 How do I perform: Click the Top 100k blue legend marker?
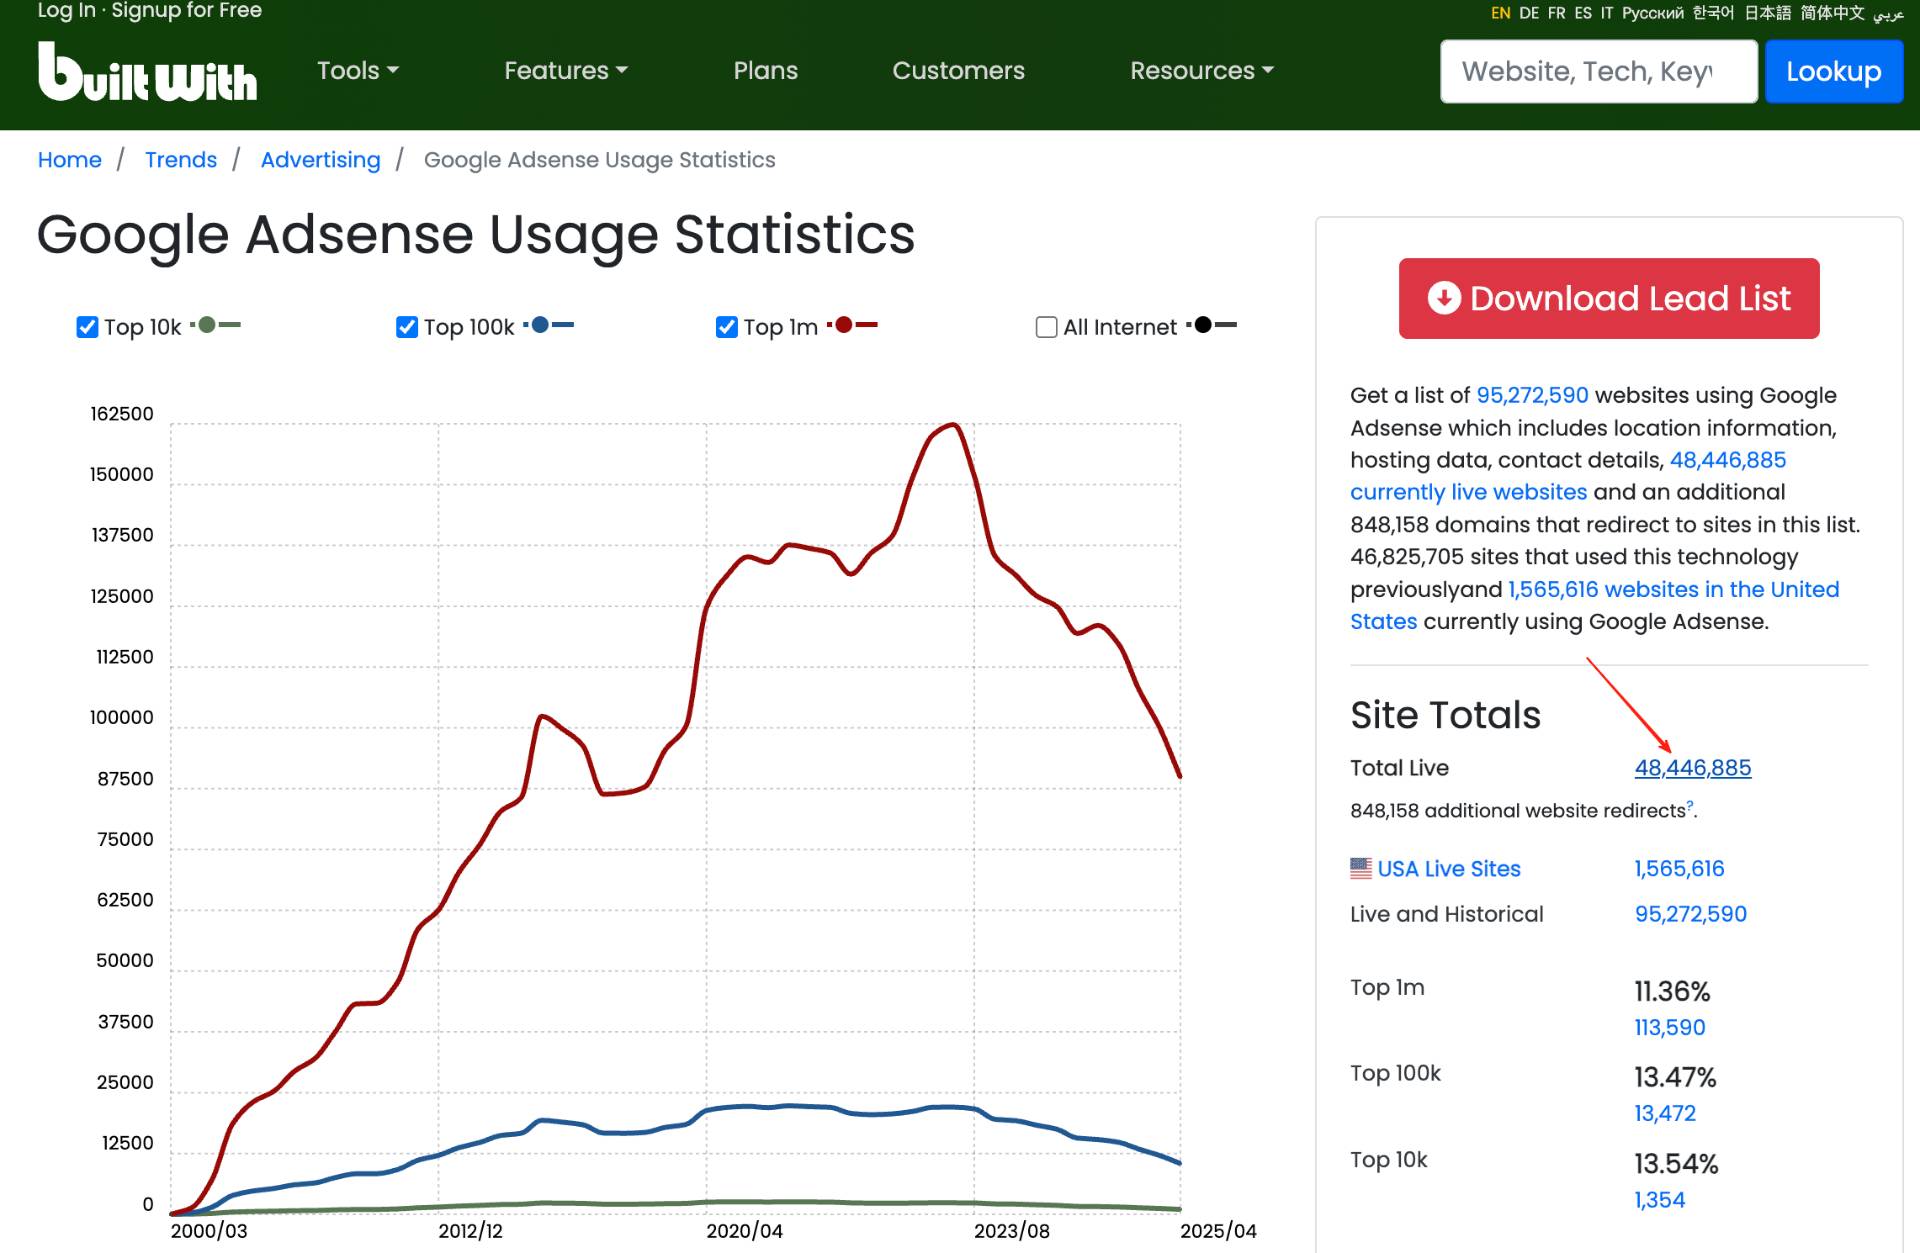(x=549, y=325)
